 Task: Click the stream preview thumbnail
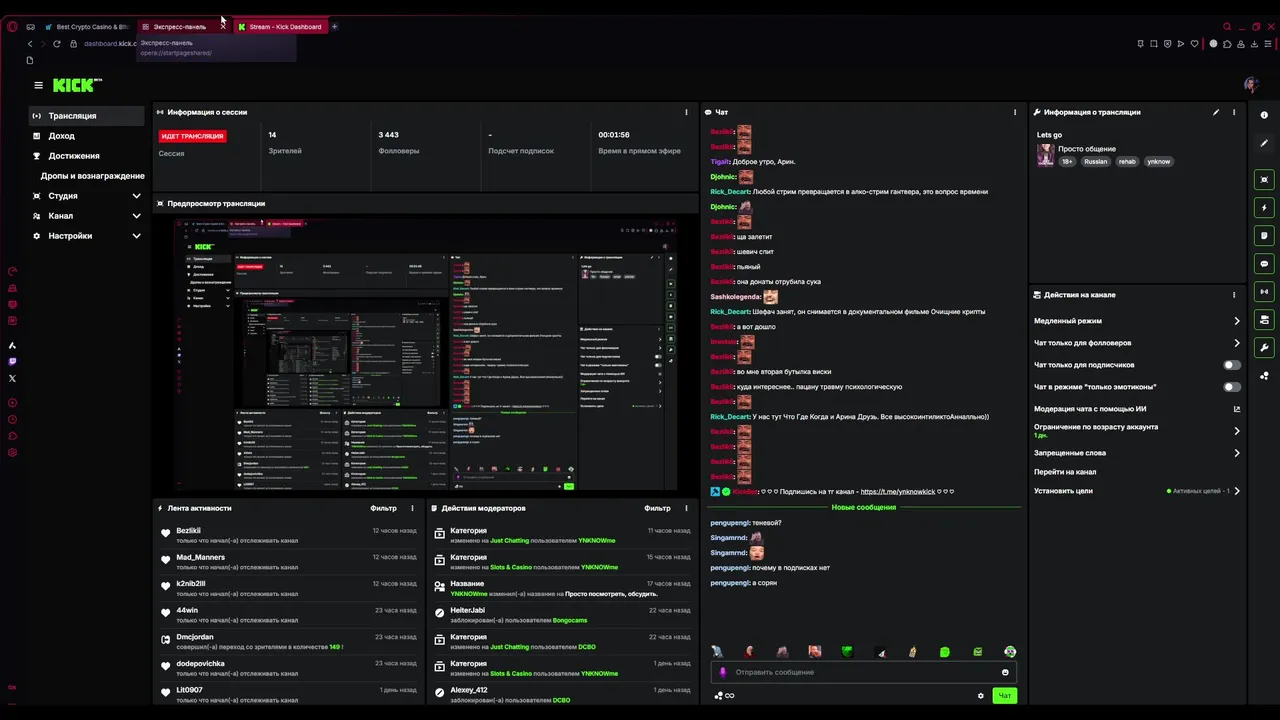coord(426,354)
